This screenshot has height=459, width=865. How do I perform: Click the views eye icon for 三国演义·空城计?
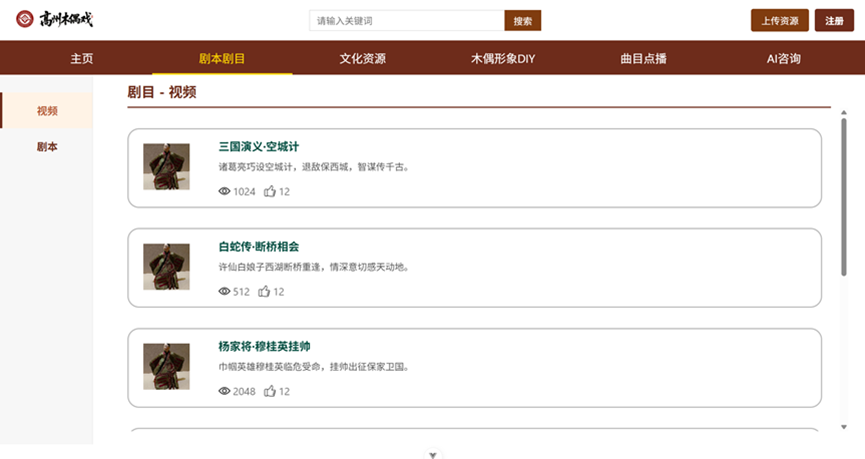224,192
